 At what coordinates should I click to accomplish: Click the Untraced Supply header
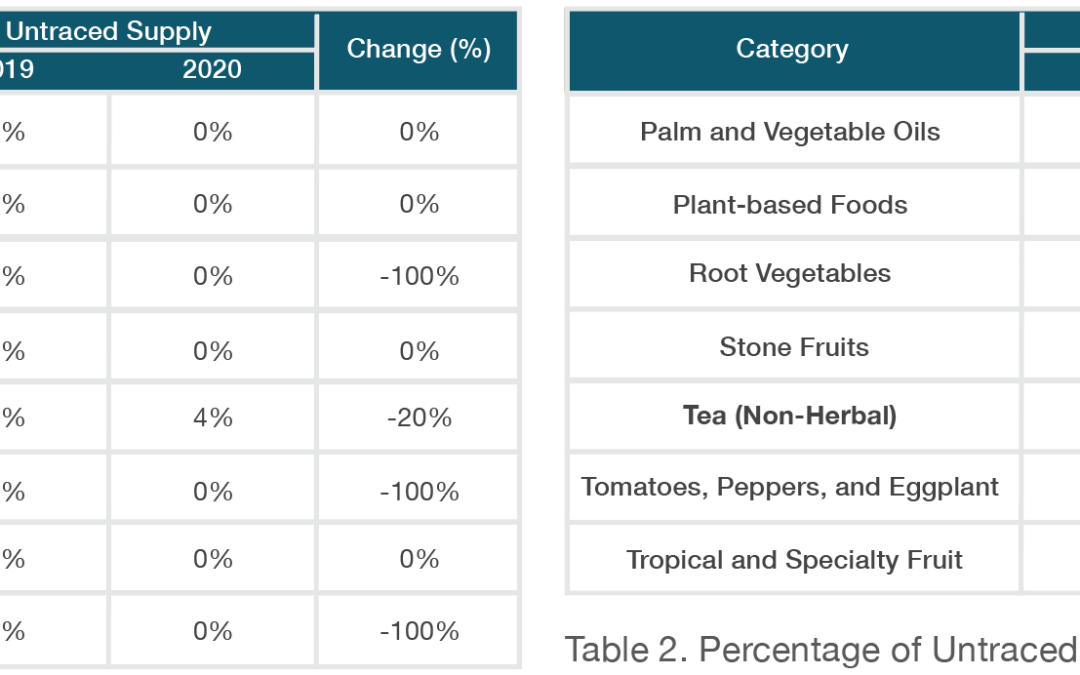pos(109,31)
